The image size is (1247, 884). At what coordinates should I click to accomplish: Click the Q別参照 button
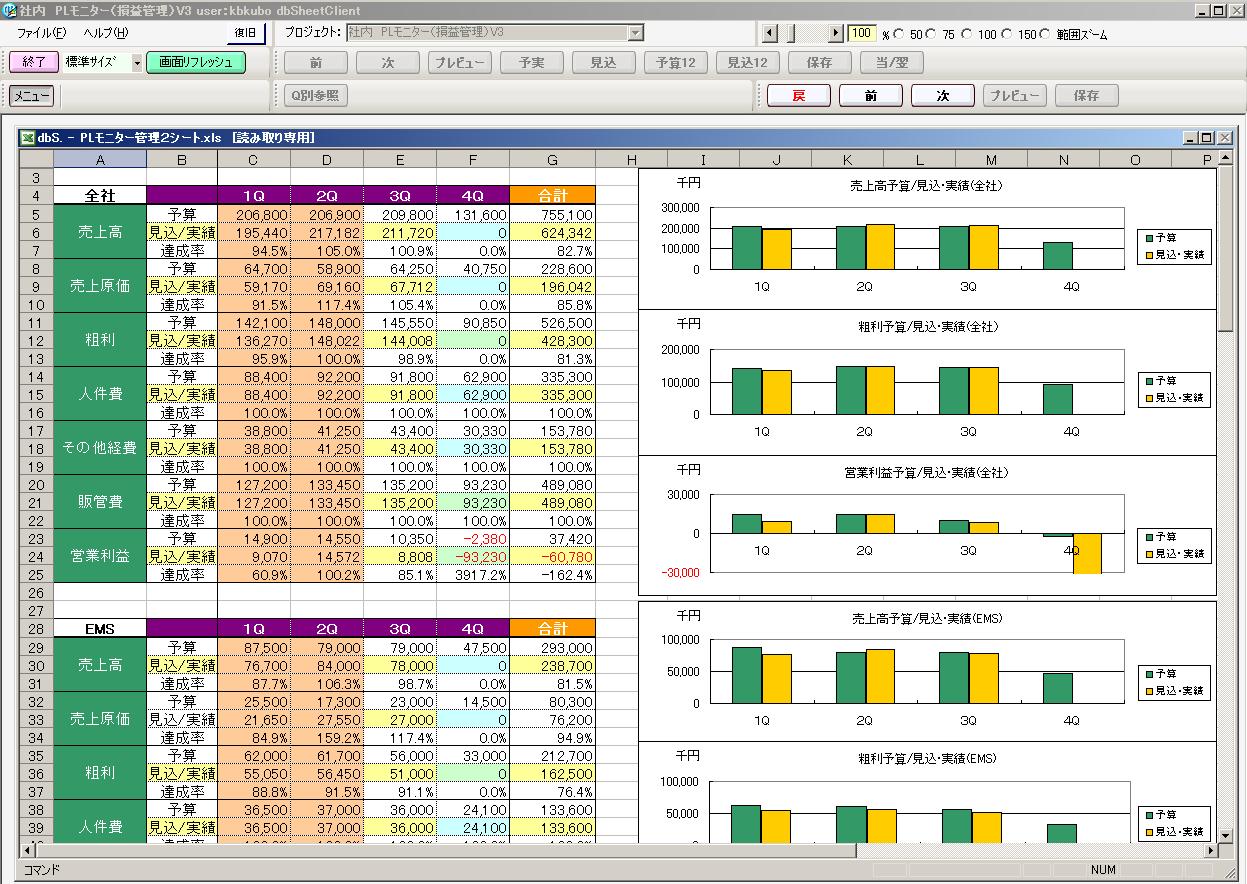[x=316, y=96]
